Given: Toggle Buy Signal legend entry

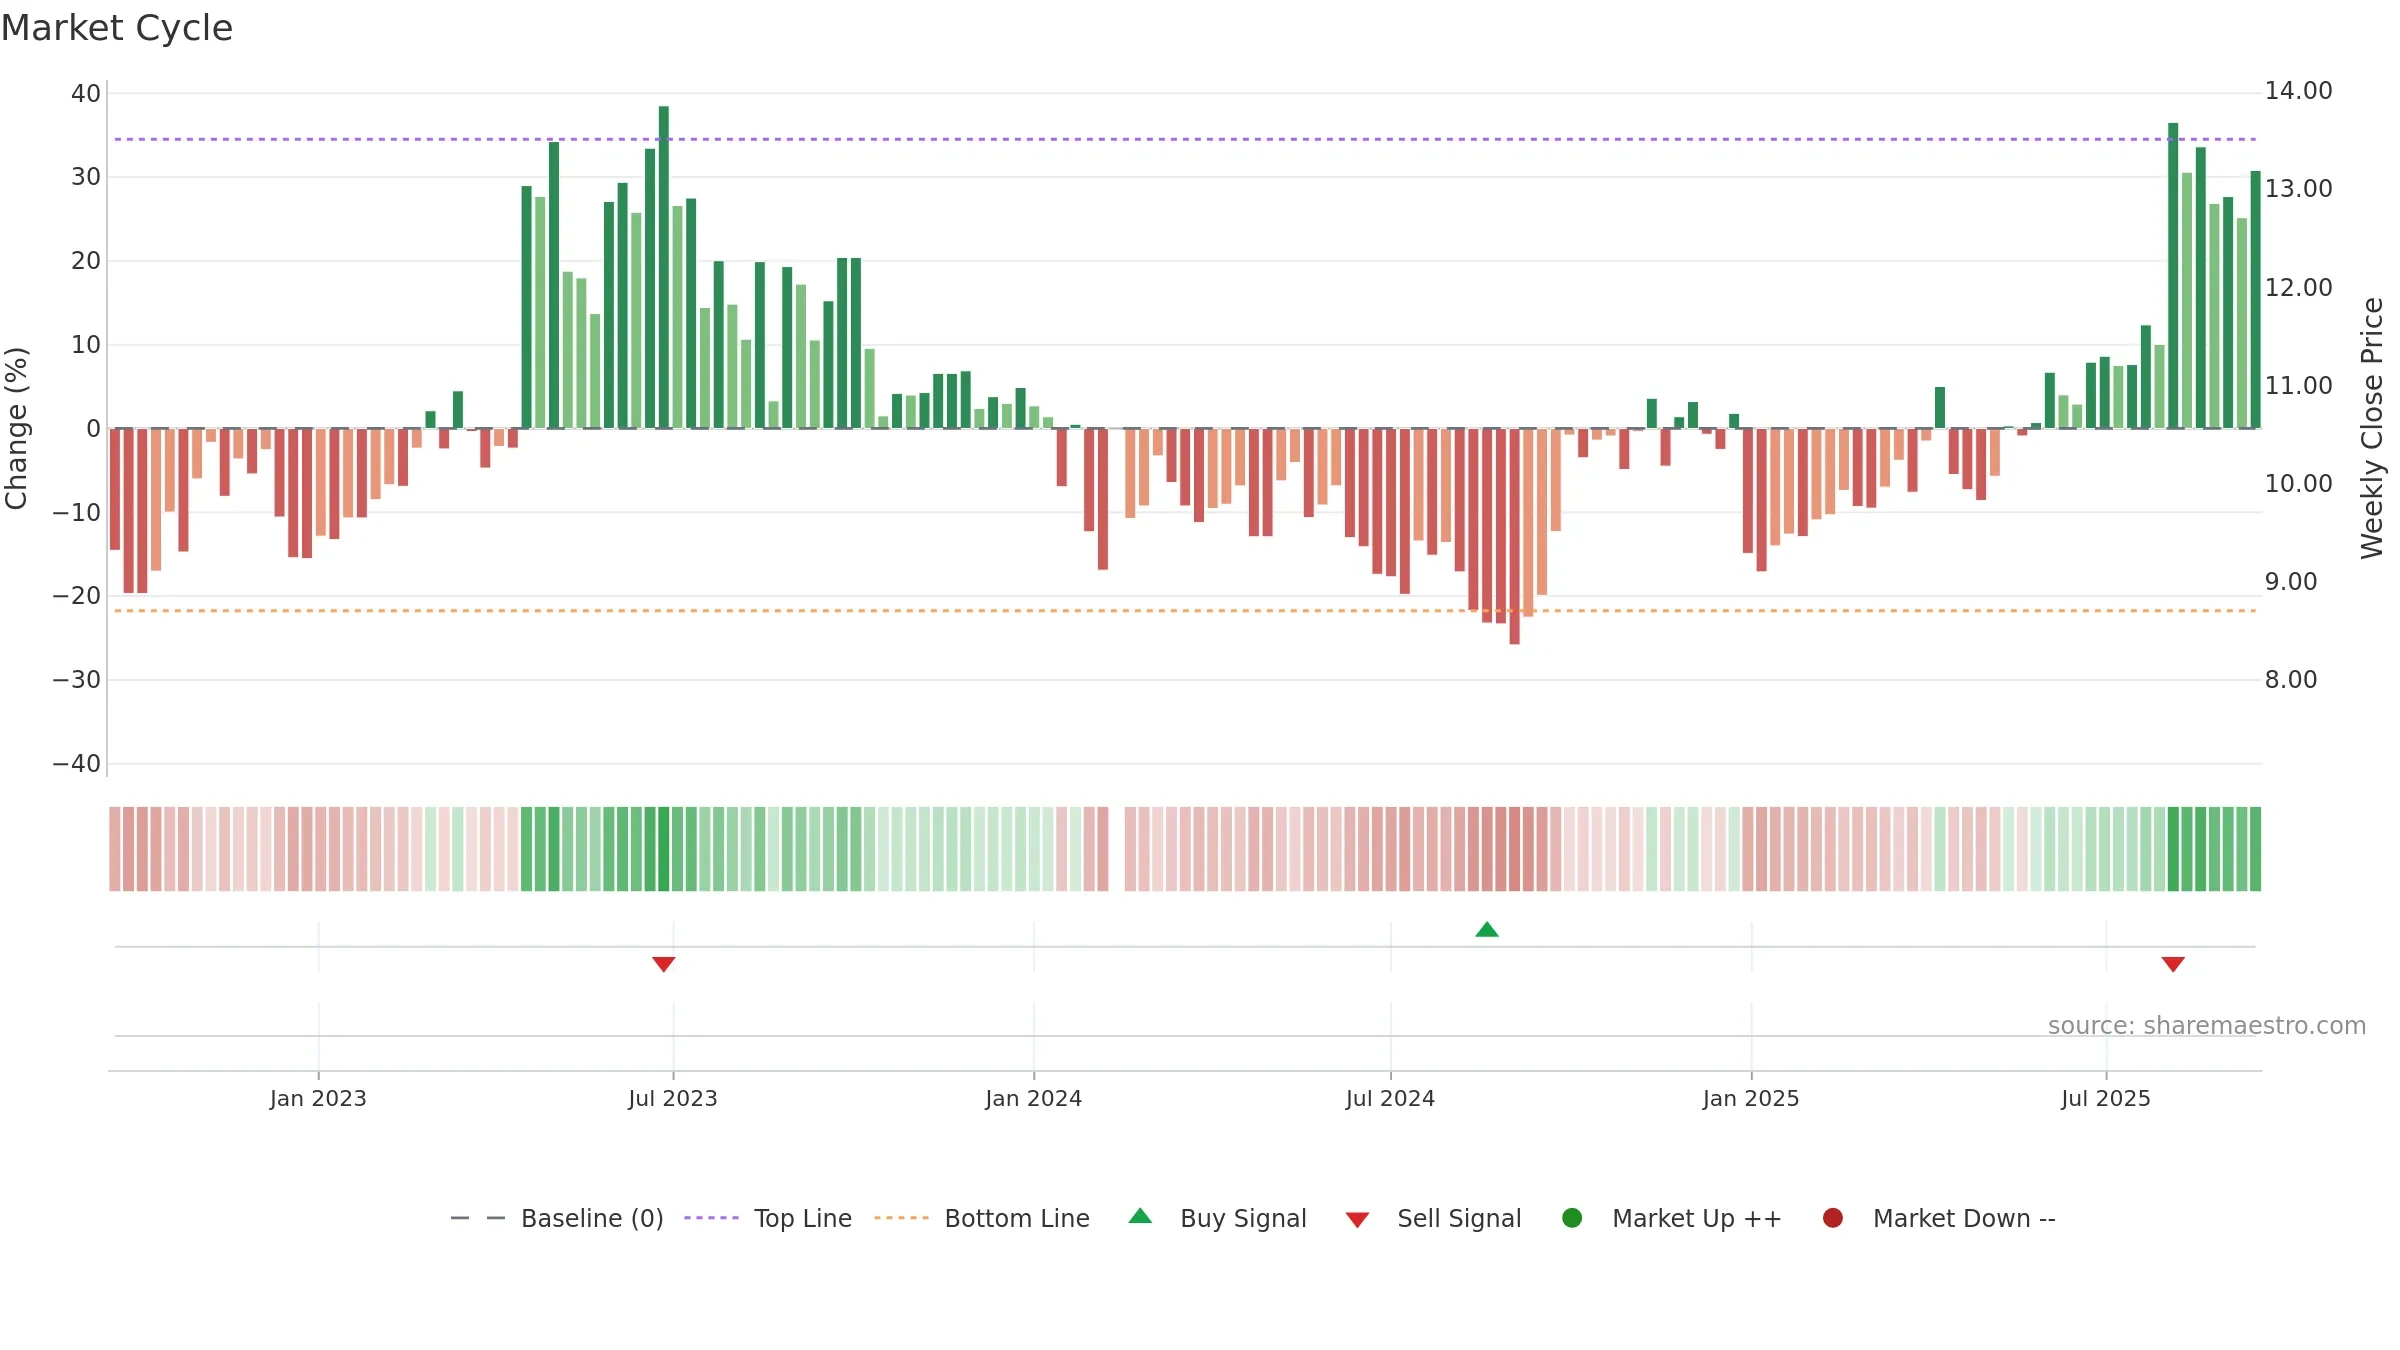Looking at the screenshot, I should click(x=1217, y=1218).
